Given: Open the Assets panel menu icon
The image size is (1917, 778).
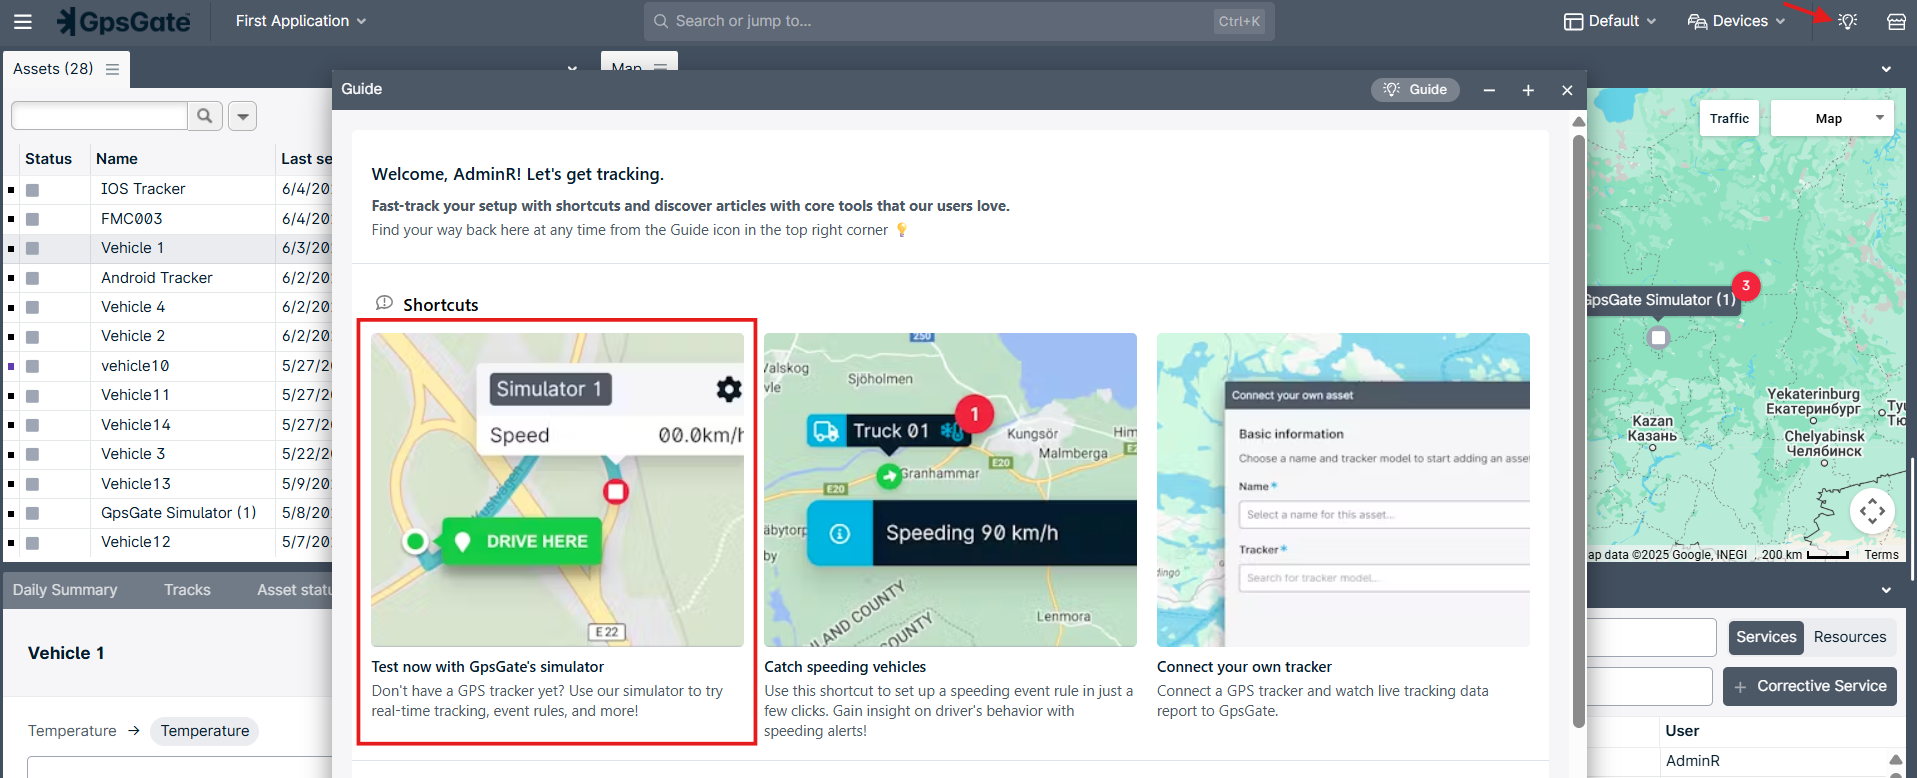Looking at the screenshot, I should click(x=112, y=69).
